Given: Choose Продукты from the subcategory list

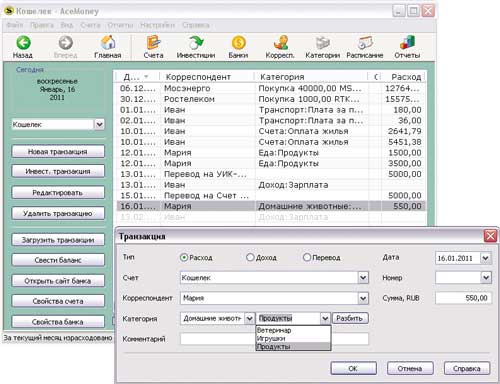Looking at the screenshot, I should 293,346.
